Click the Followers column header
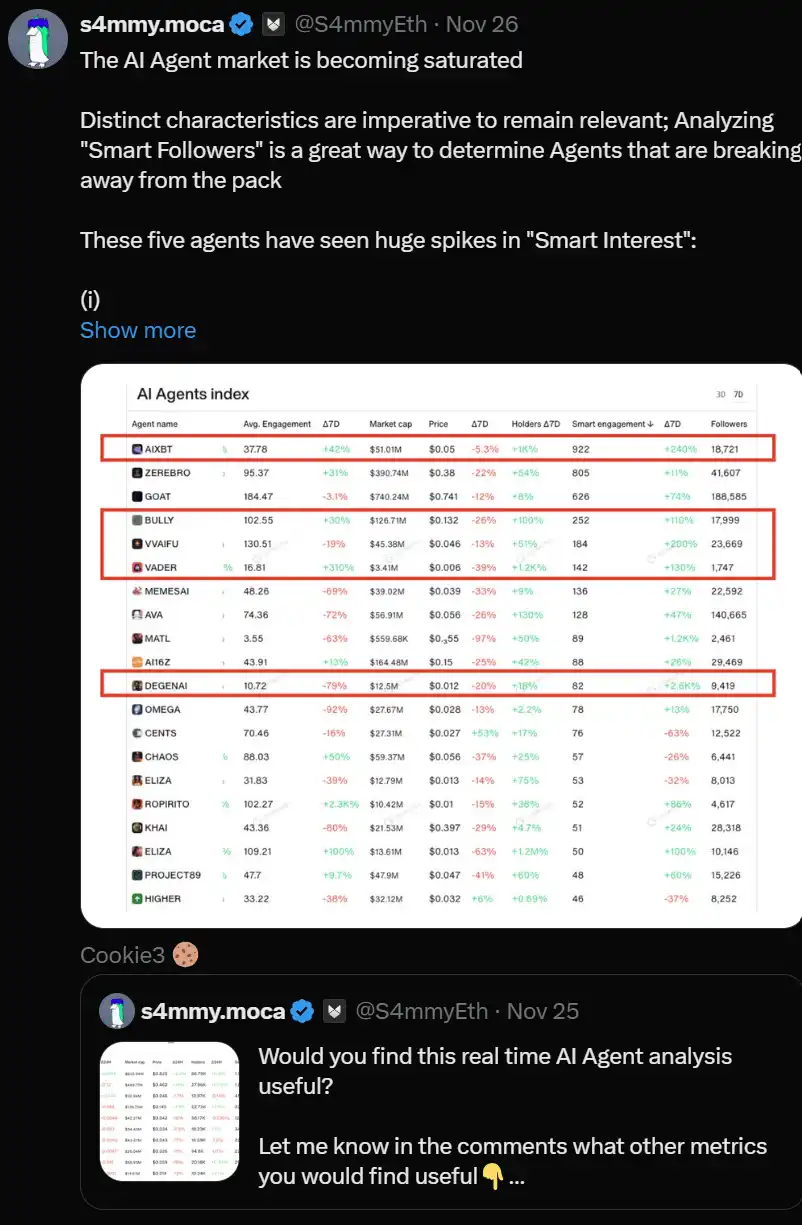Image resolution: width=802 pixels, height=1225 pixels. click(729, 424)
